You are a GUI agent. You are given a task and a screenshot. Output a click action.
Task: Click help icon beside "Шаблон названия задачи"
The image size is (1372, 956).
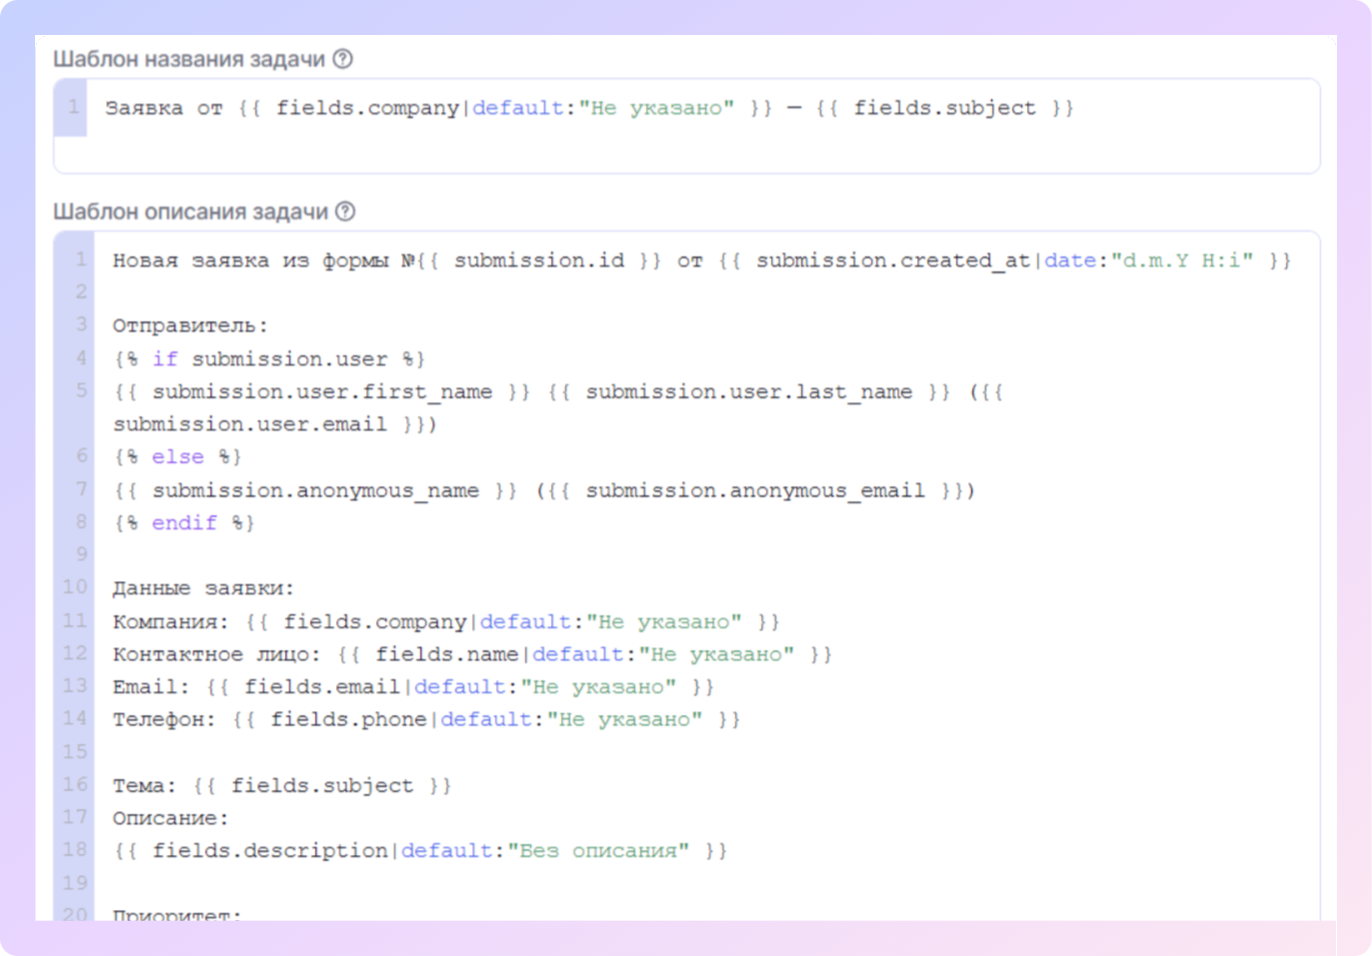point(343,59)
